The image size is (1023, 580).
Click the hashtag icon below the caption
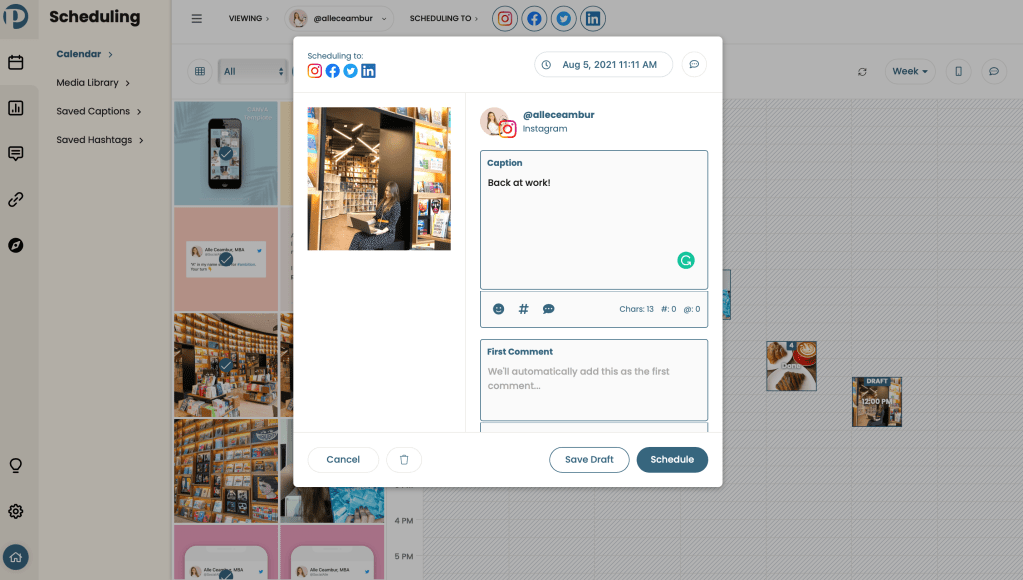523,309
